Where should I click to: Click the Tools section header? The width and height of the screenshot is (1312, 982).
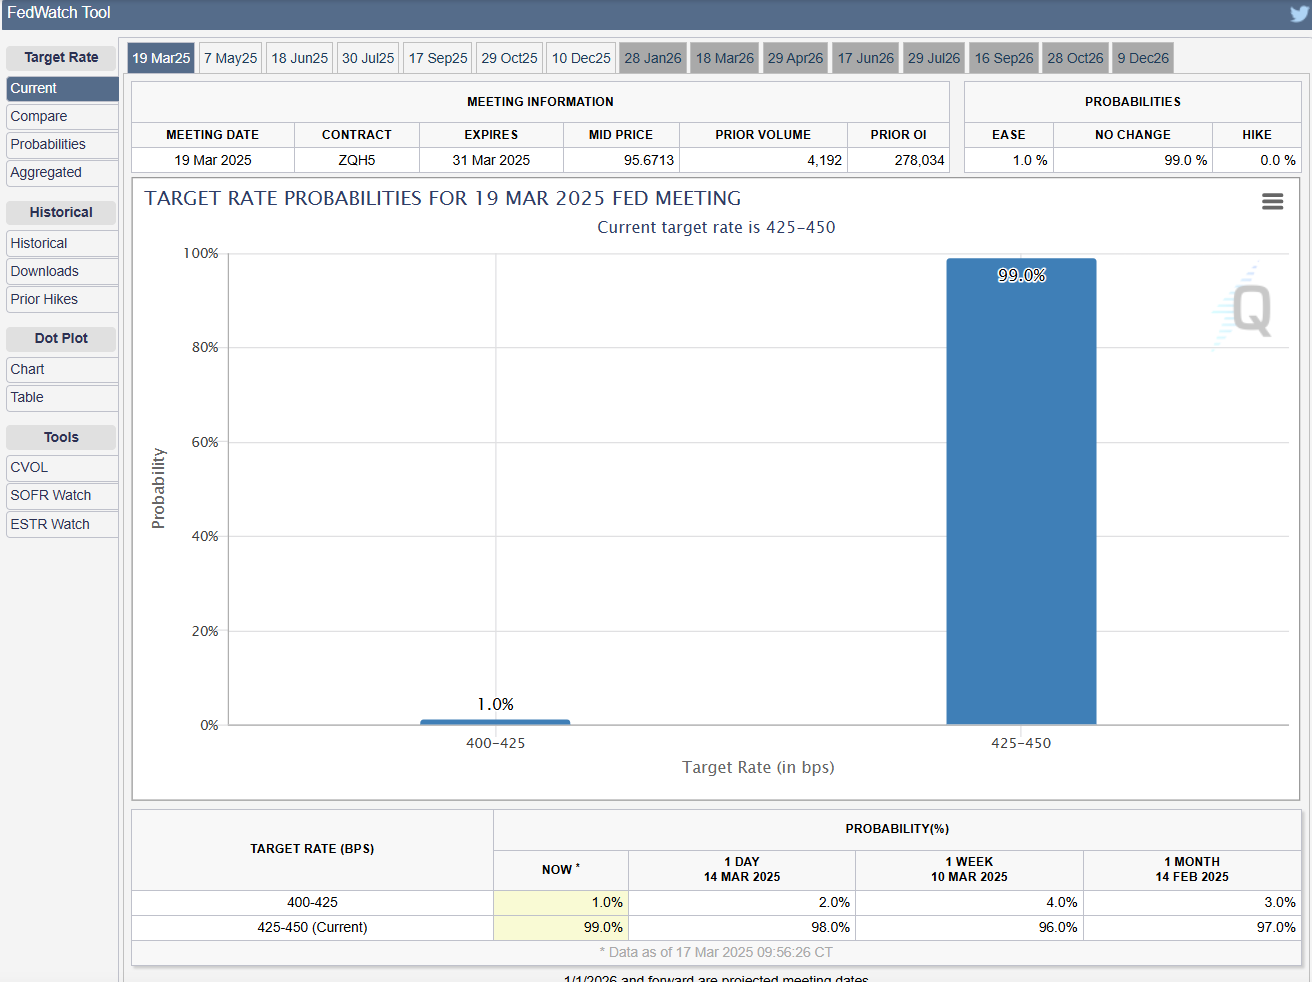(x=61, y=437)
